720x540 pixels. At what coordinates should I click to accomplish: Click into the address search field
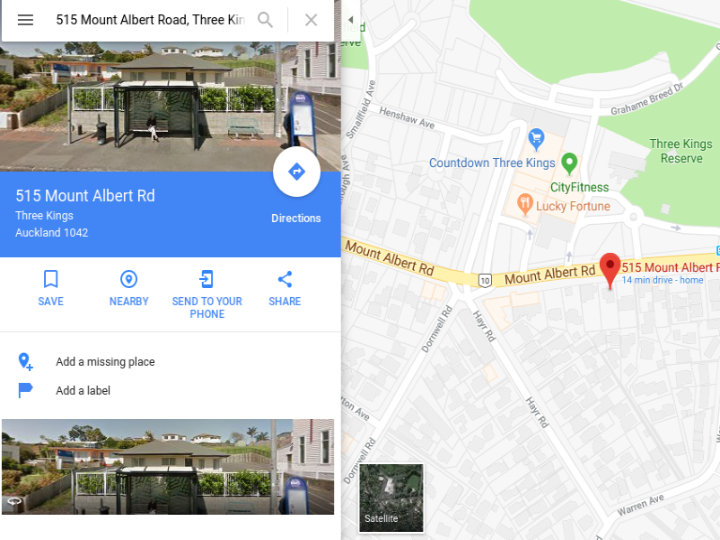click(150, 20)
